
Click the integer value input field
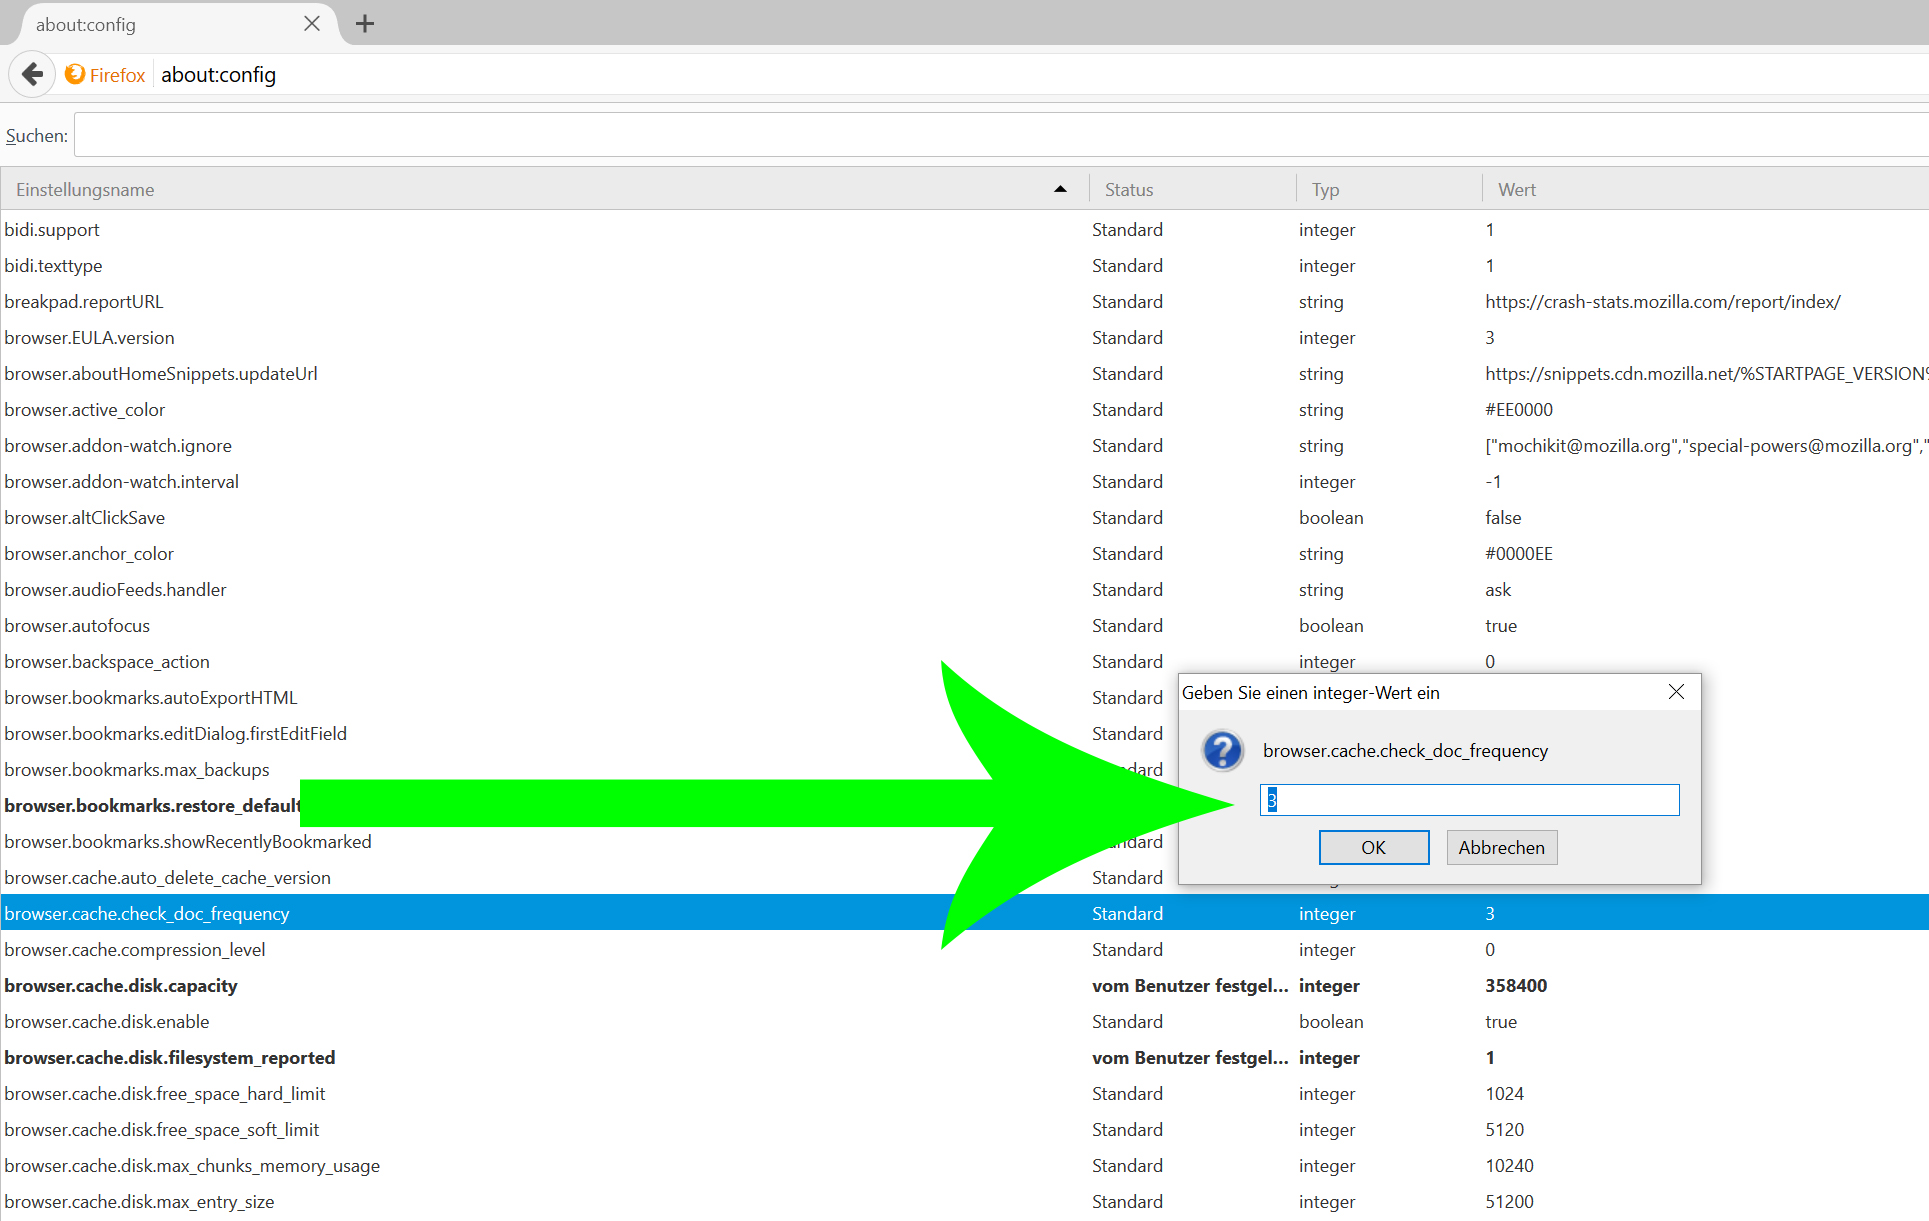pos(1469,800)
